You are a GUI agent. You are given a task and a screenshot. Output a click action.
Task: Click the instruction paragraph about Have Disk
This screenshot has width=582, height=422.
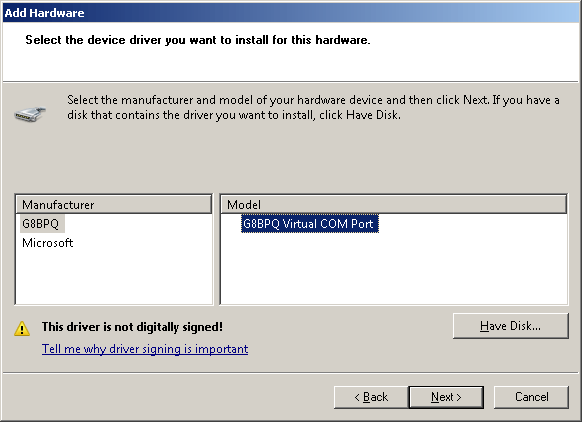(313, 107)
